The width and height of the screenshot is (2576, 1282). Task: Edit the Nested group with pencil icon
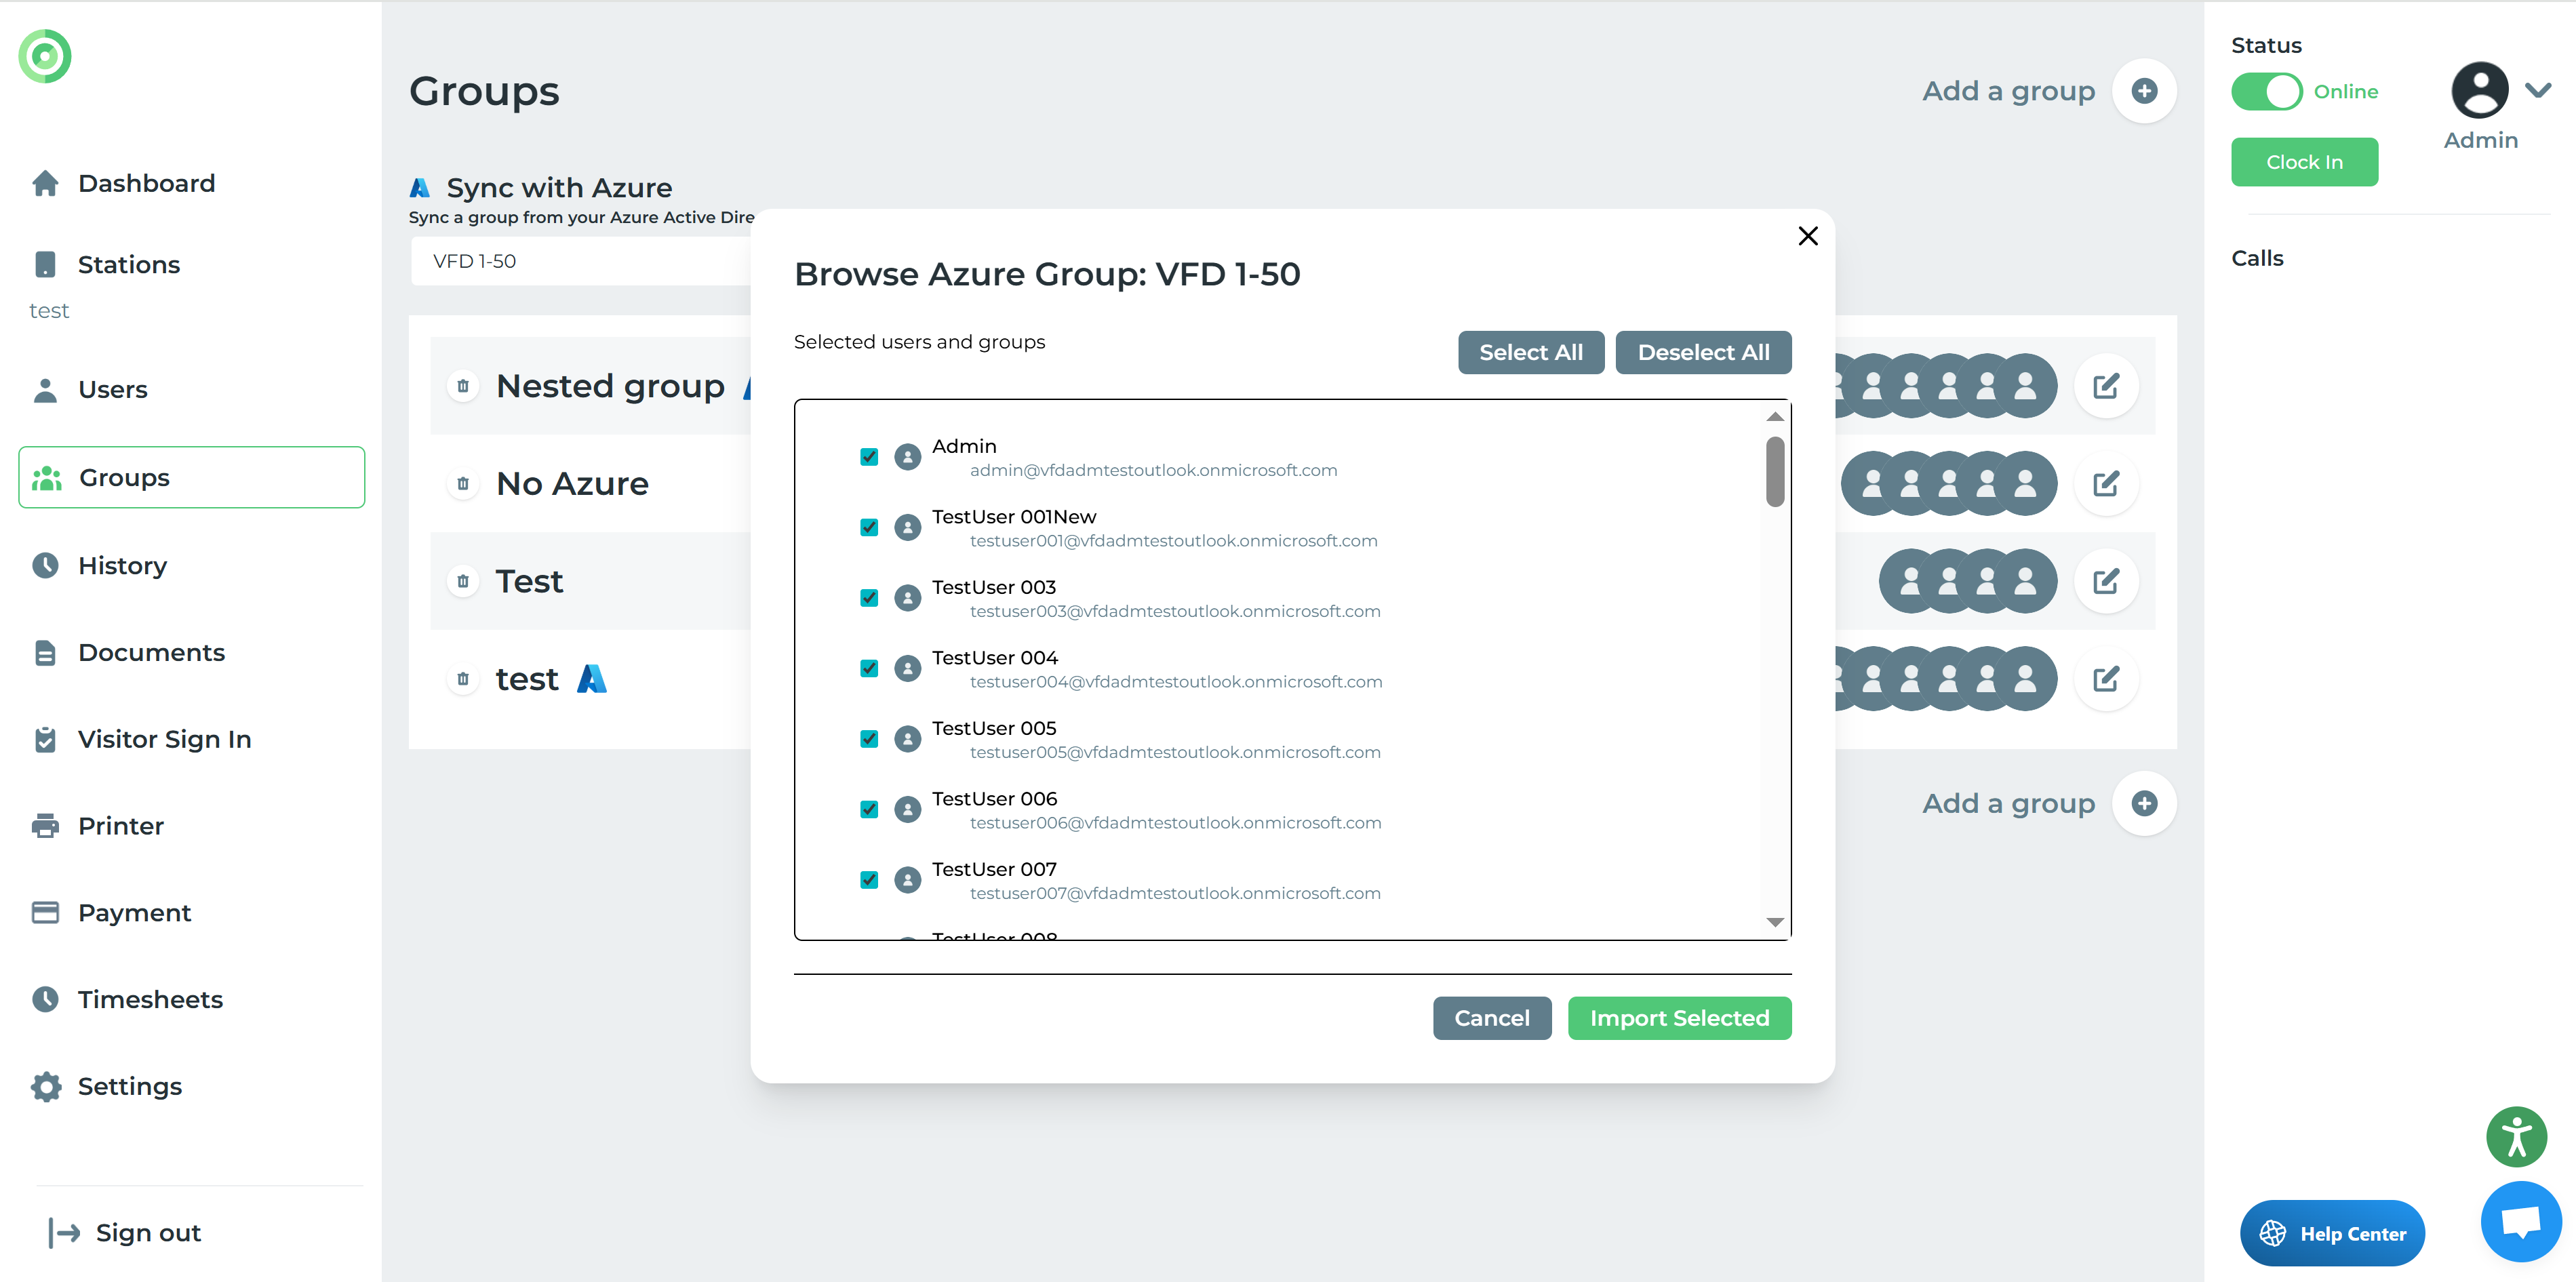[x=2106, y=386]
